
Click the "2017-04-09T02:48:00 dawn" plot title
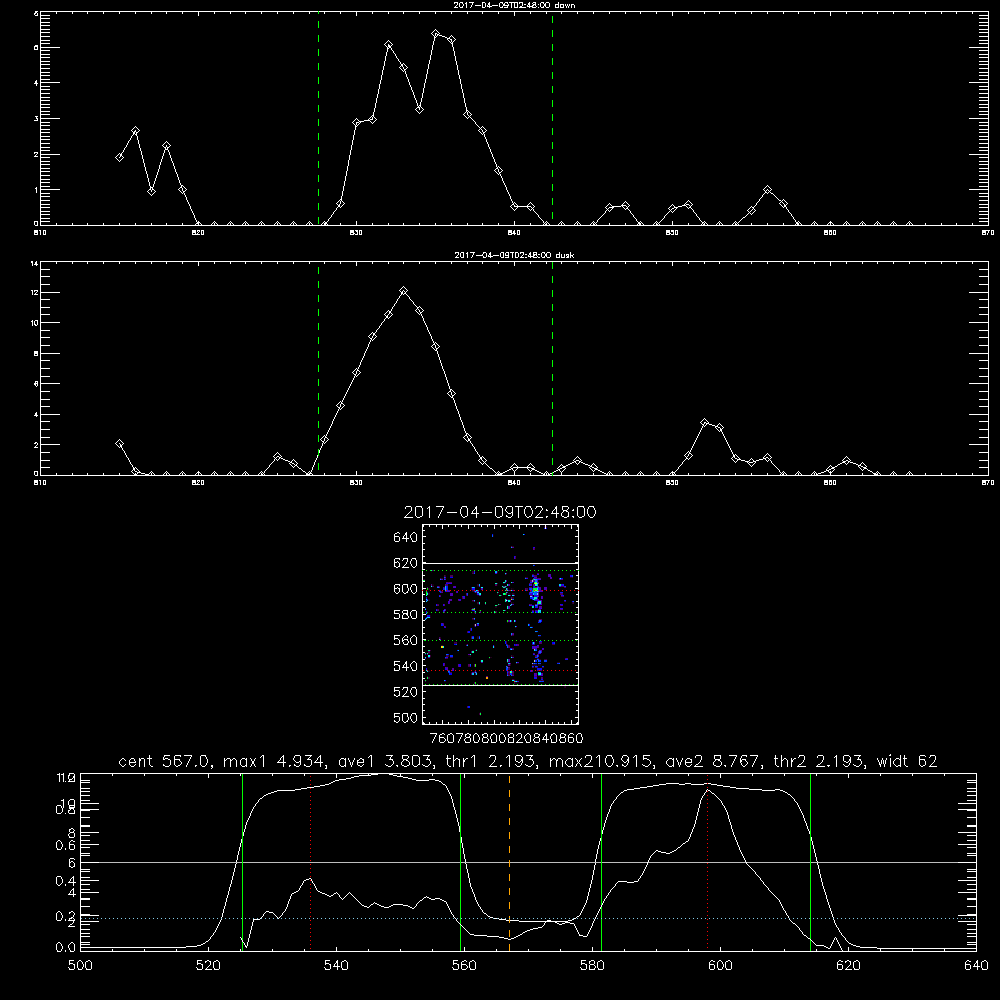click(514, 5)
